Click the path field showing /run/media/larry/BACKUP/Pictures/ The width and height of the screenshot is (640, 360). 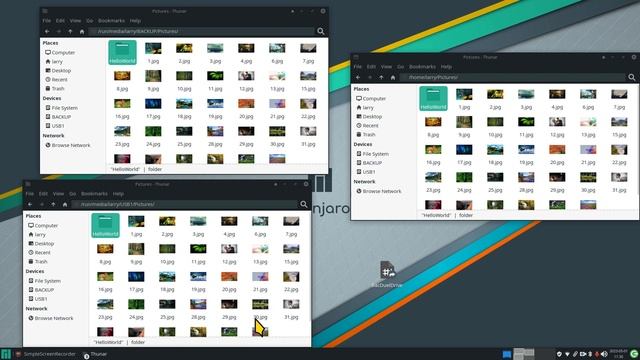pyautogui.click(x=202, y=31)
